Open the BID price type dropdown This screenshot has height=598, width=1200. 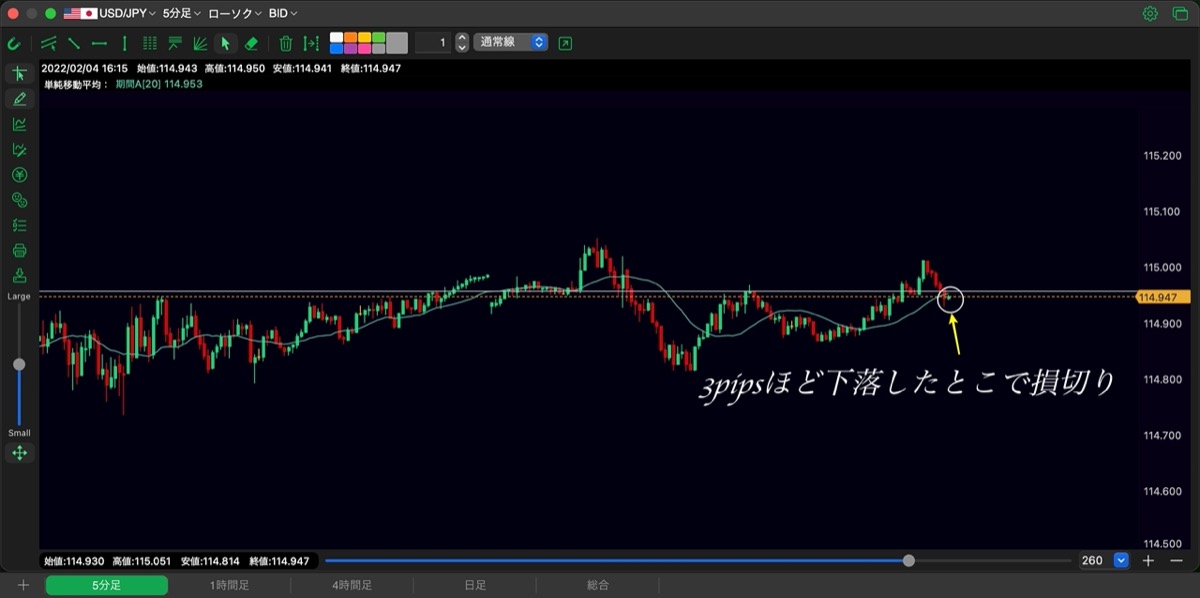284,14
